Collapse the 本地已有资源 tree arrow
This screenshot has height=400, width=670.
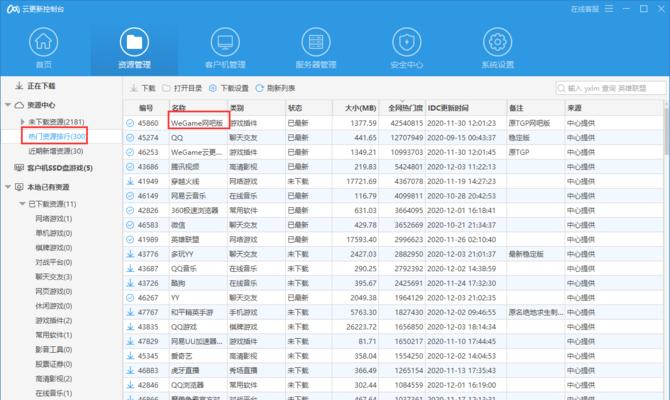tap(8, 187)
